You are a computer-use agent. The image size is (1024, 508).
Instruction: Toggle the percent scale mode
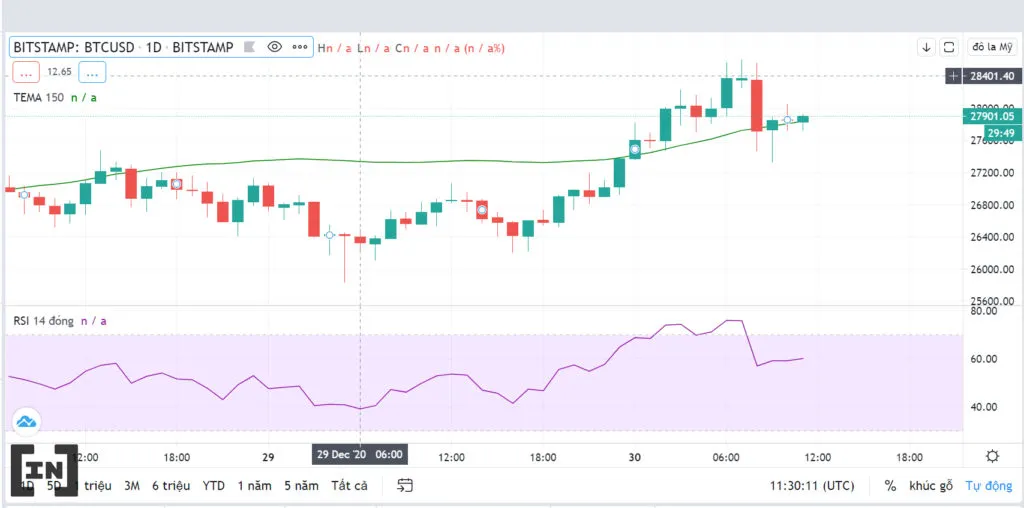890,485
